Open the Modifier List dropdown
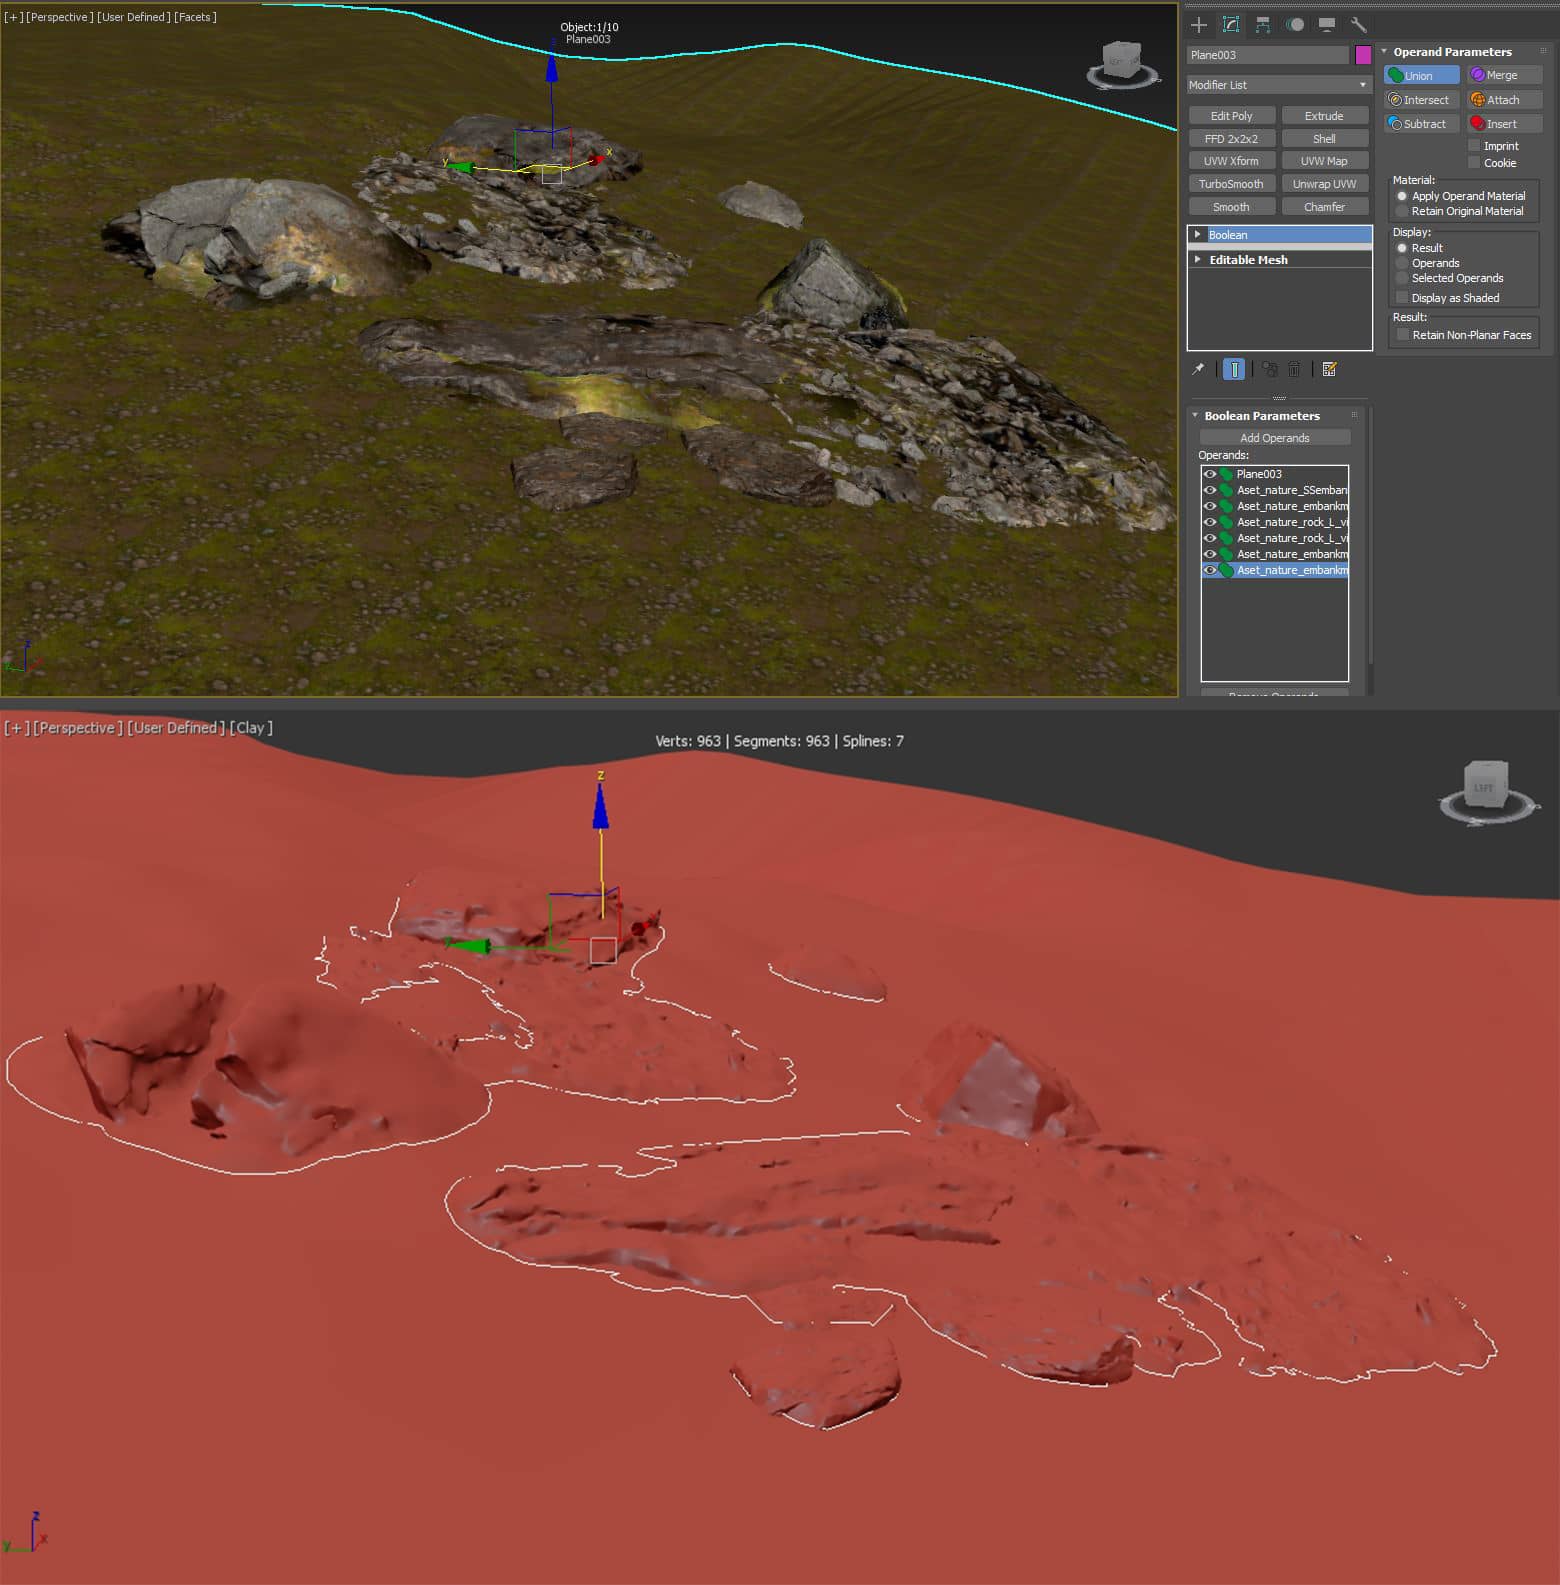The width and height of the screenshot is (1560, 1585). (1278, 85)
